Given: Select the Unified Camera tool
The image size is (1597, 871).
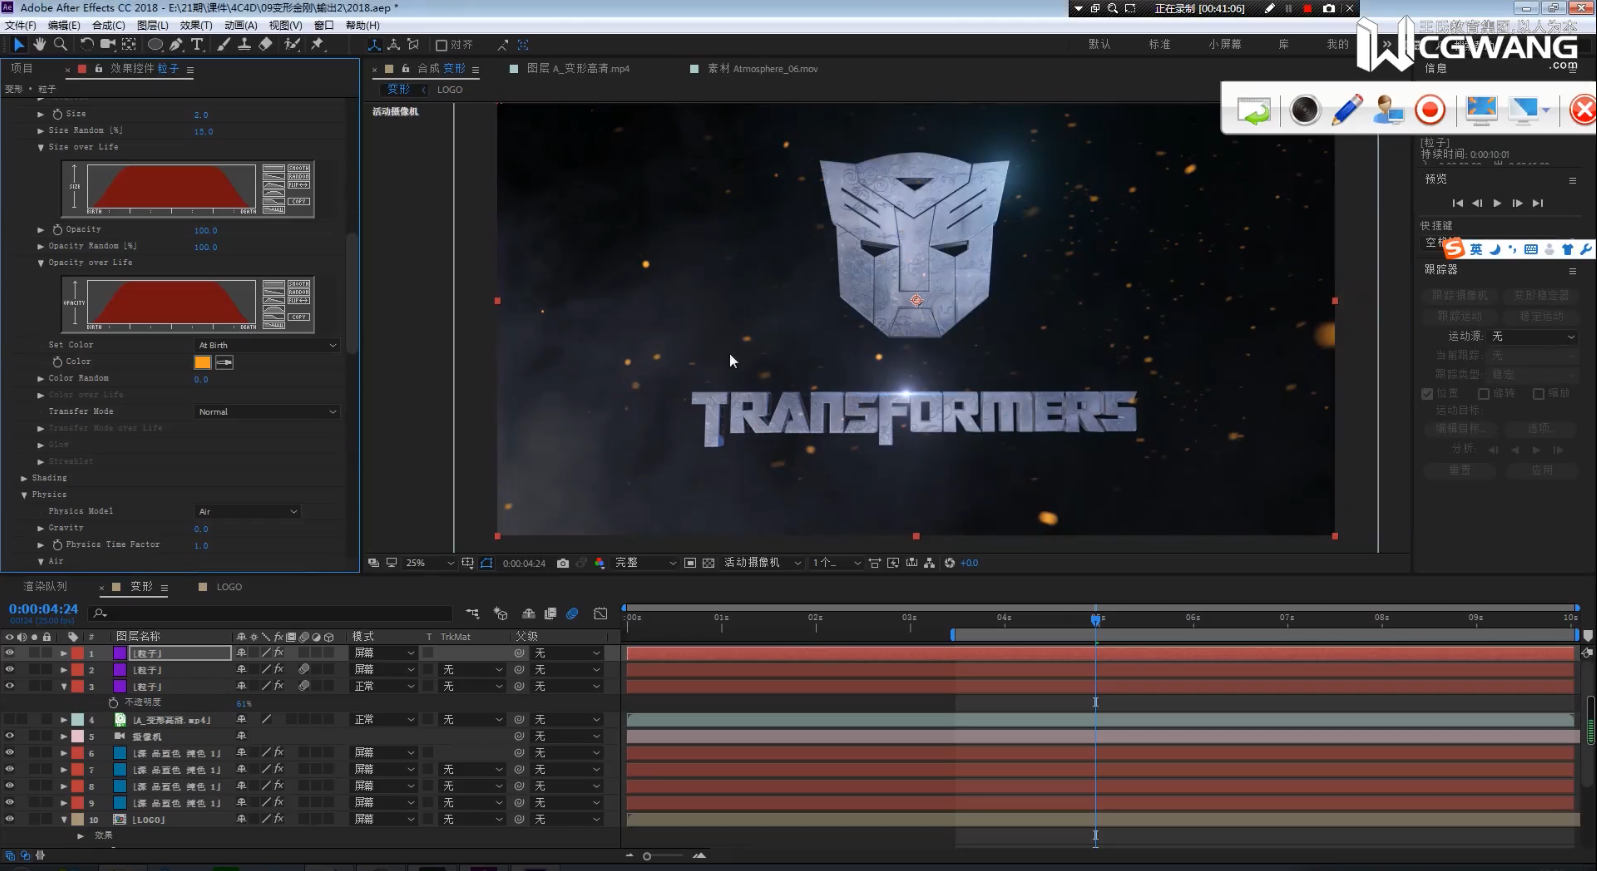Looking at the screenshot, I should click(x=107, y=44).
